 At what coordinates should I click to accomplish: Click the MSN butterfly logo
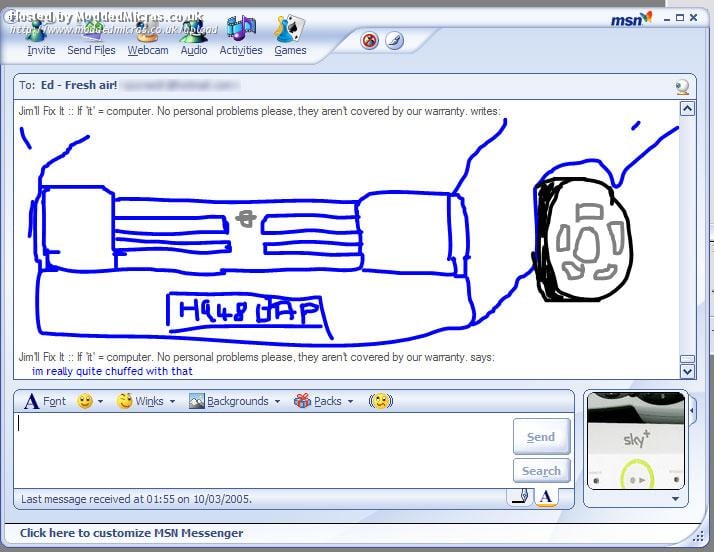[x=632, y=19]
